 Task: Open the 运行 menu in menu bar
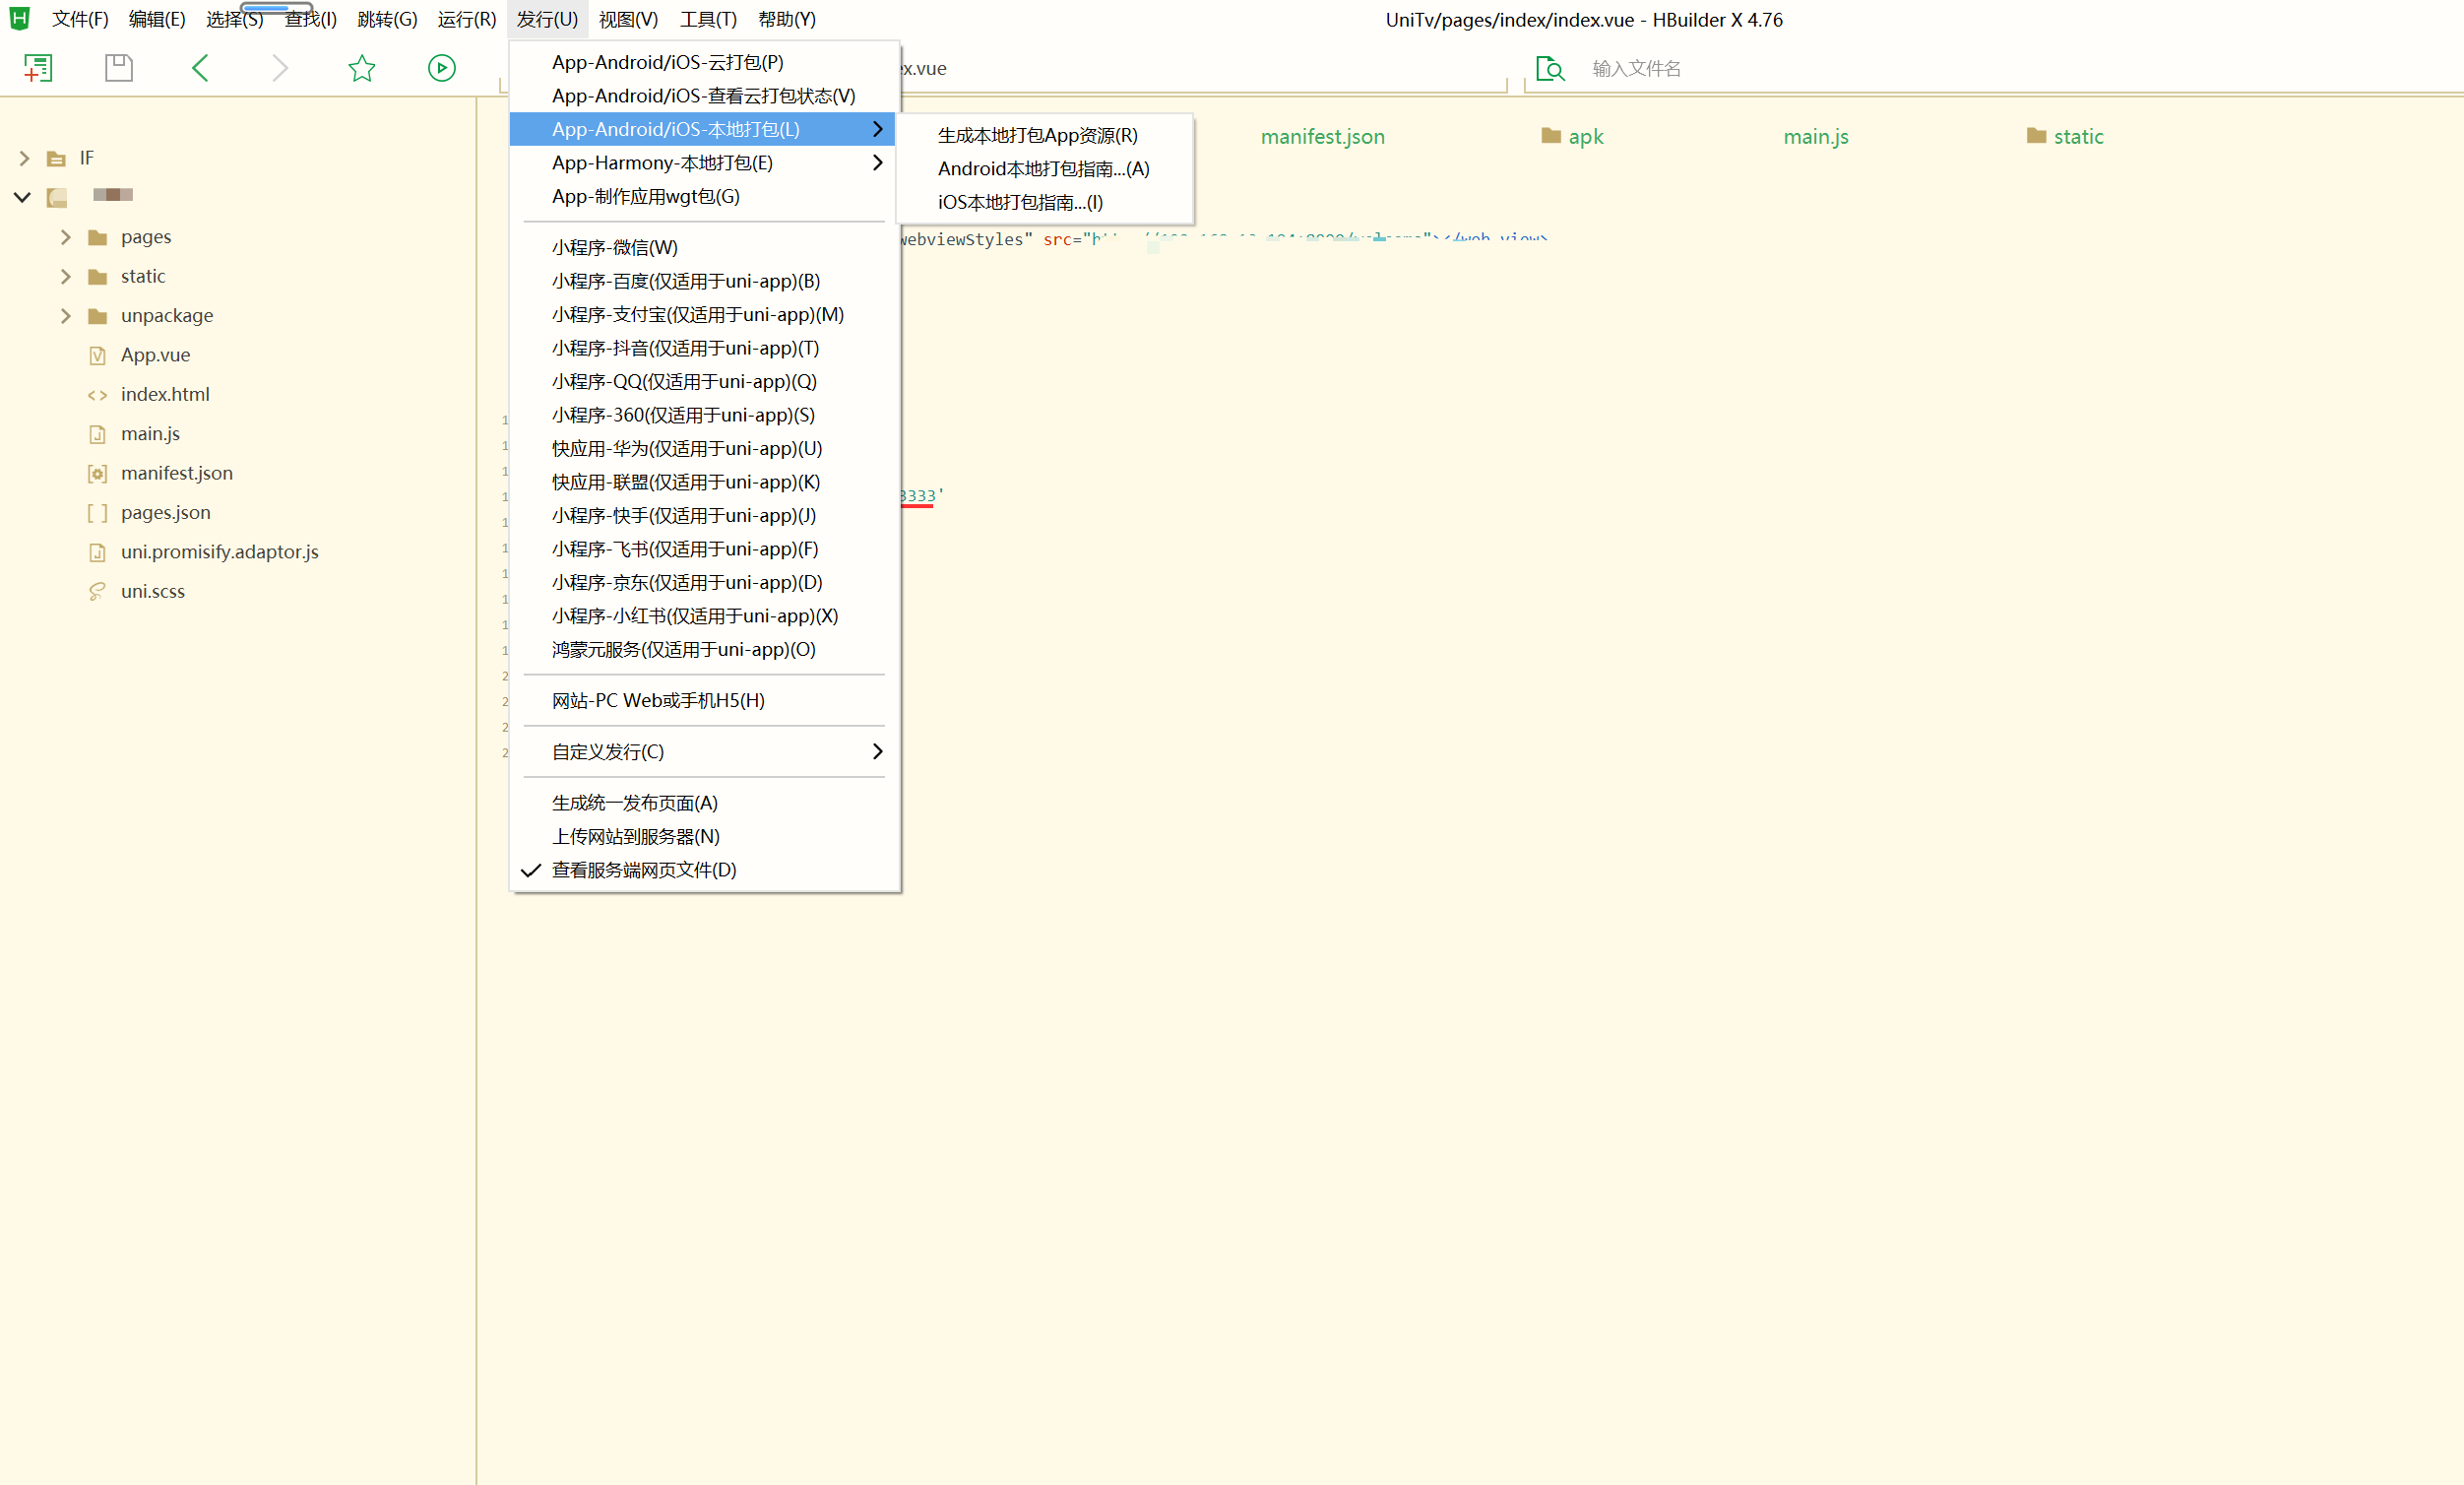[x=466, y=19]
